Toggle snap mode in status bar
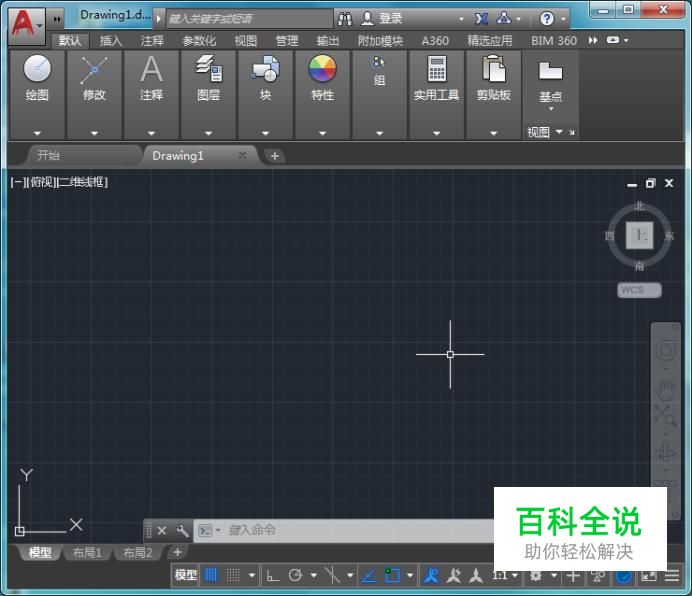692x596 pixels. [232, 575]
